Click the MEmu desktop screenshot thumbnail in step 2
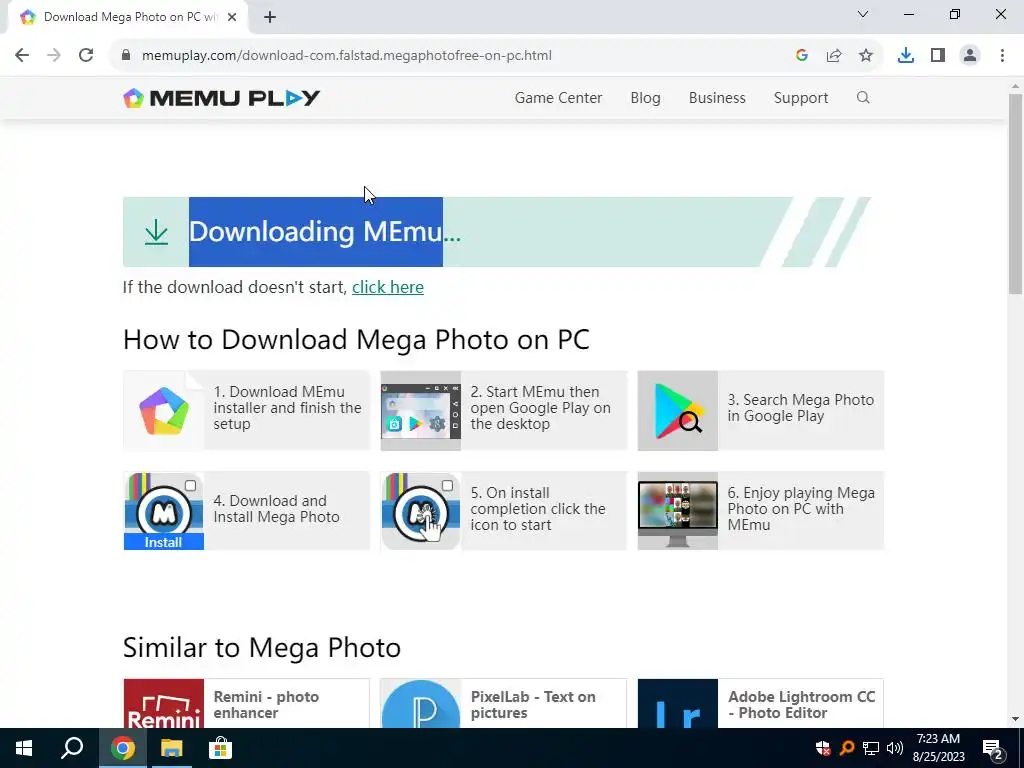This screenshot has width=1024, height=768. point(421,411)
